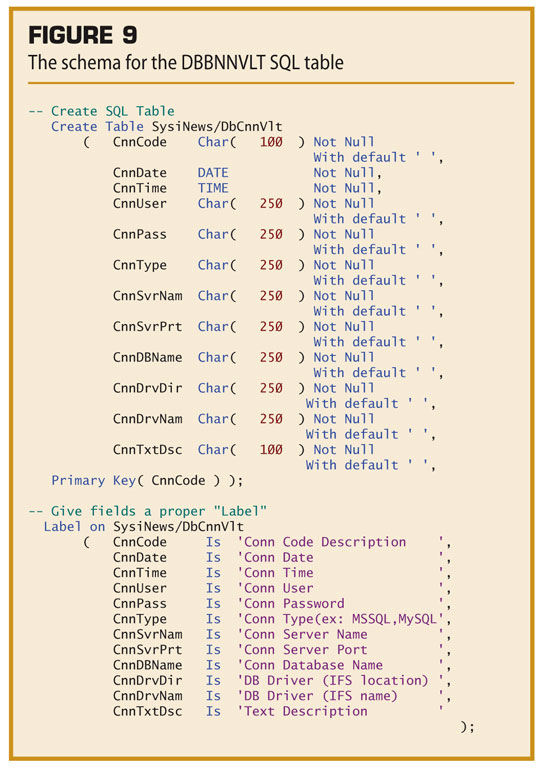Screen dimensions: 542x770
Task: Click 'CnnUser' in the Create Table block
Action: (x=139, y=203)
